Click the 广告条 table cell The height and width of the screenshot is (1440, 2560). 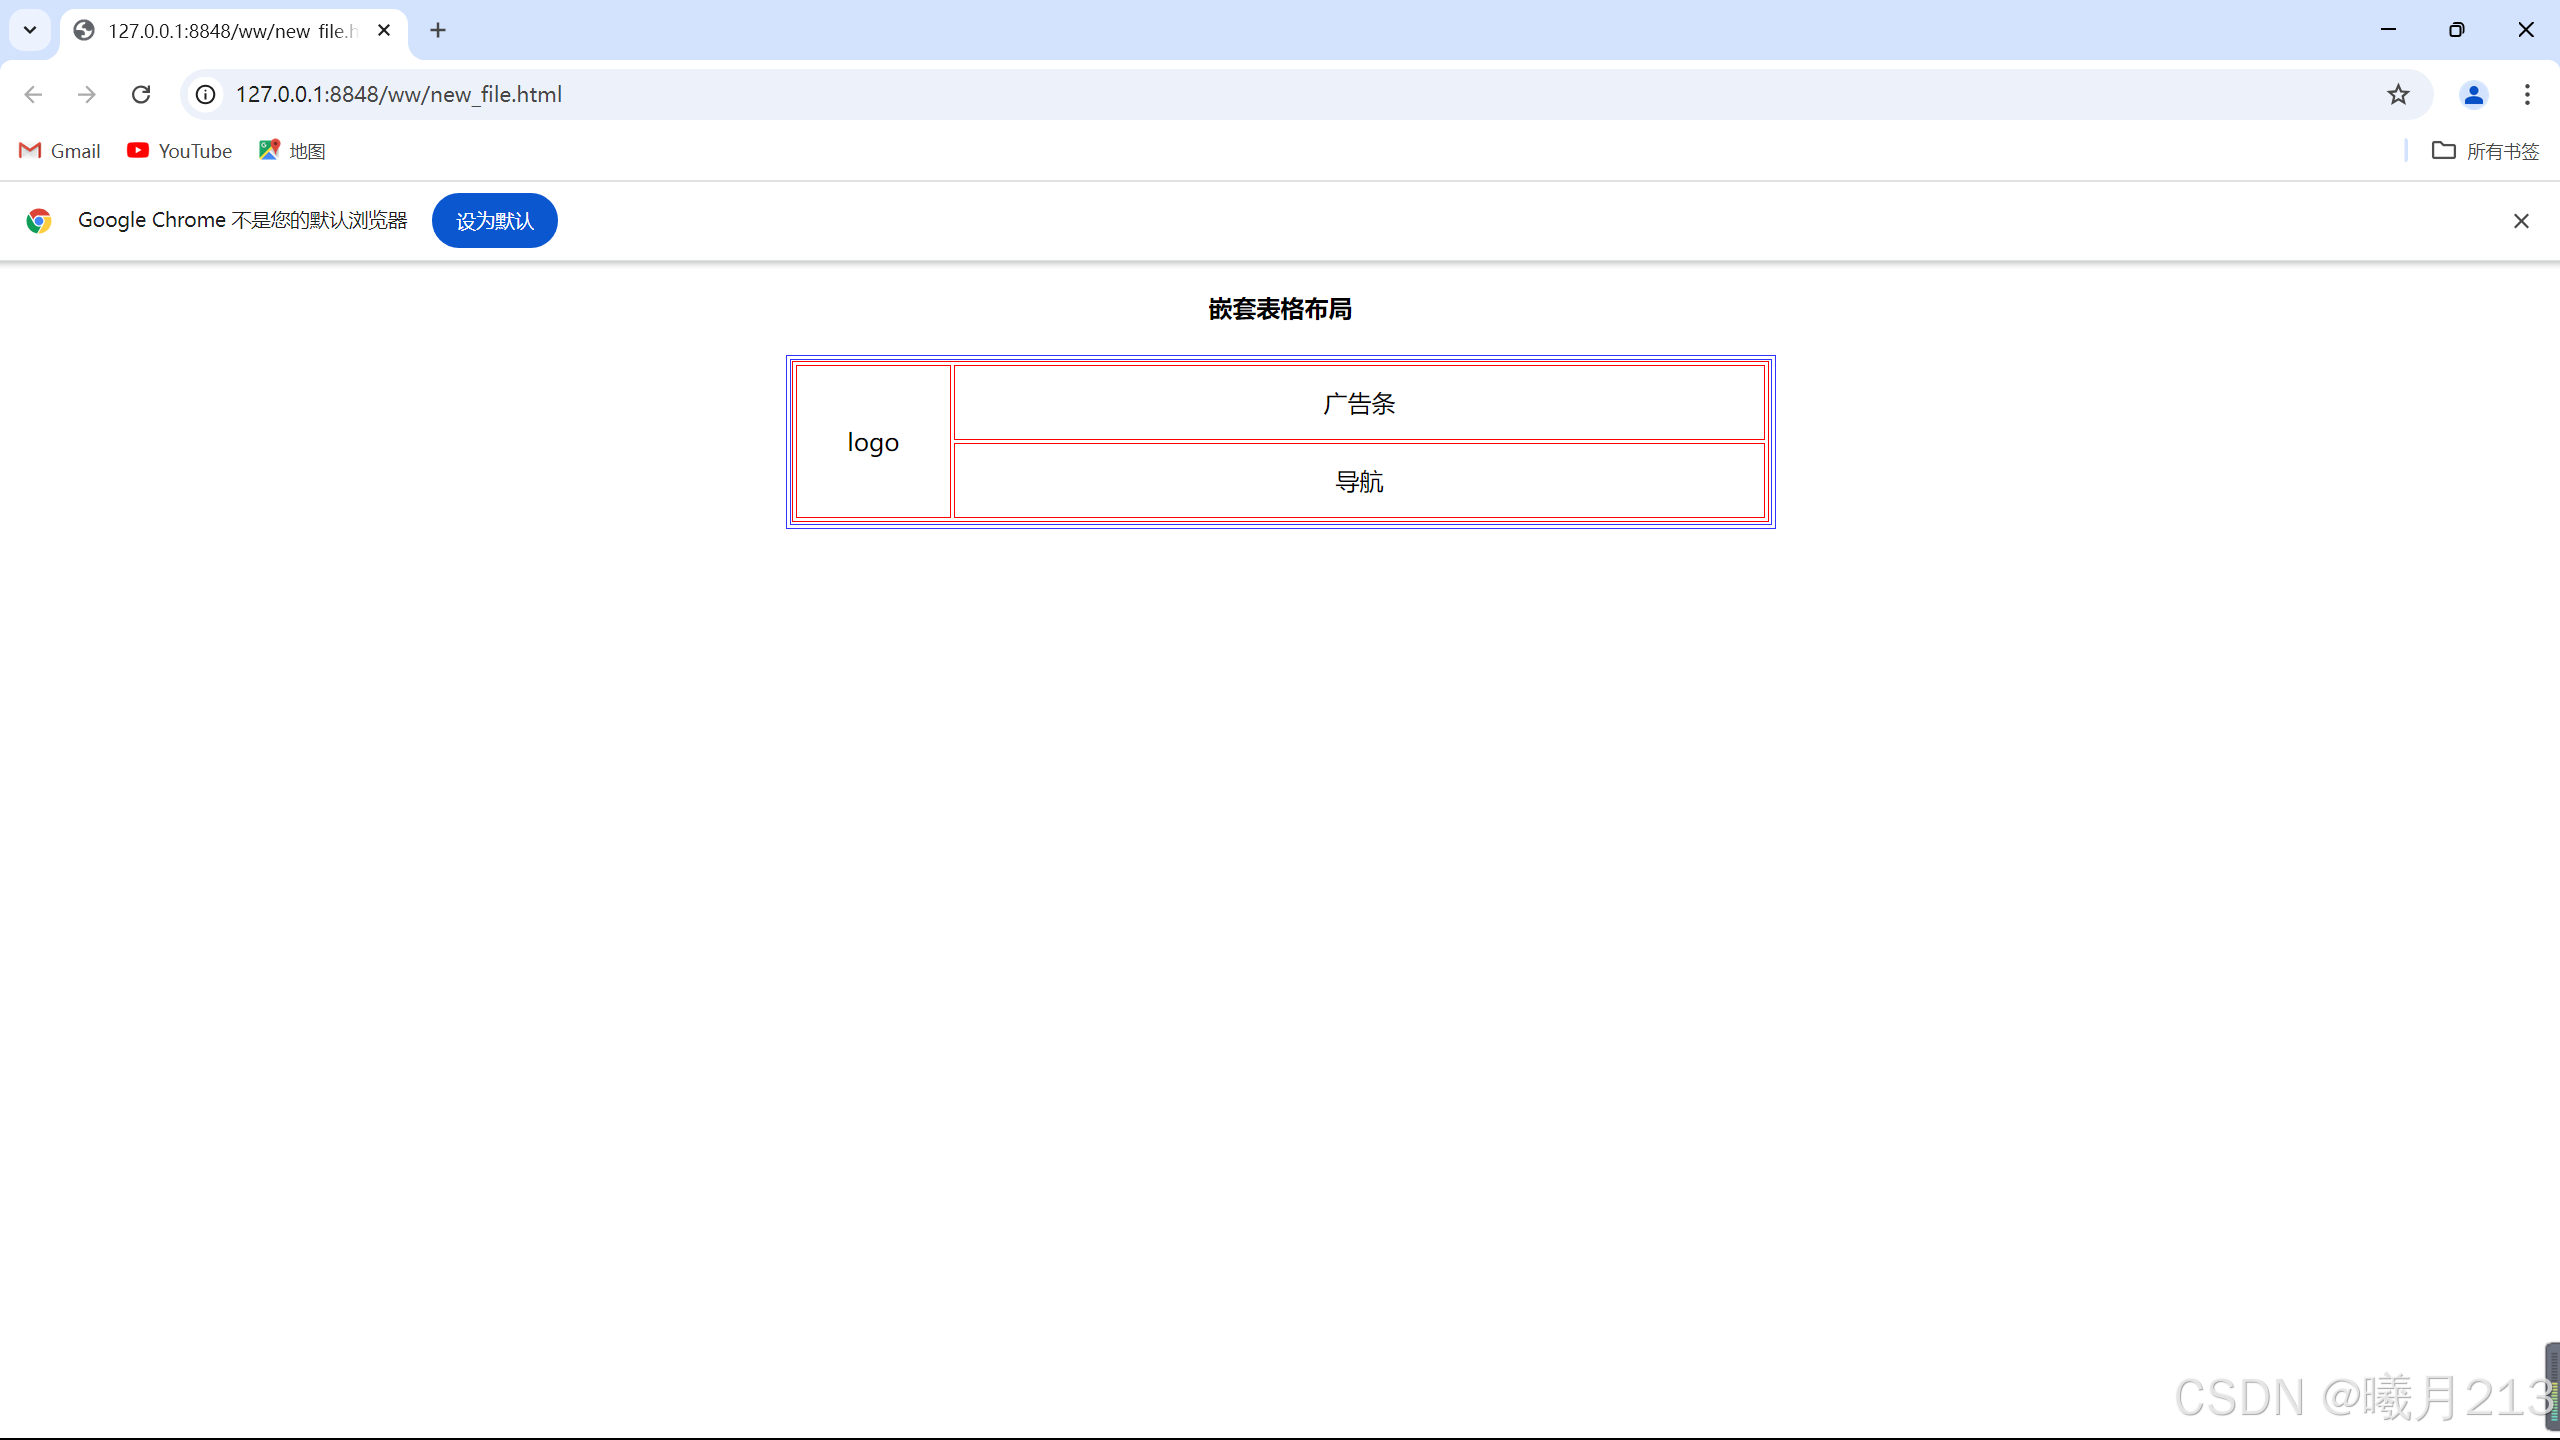pos(1359,403)
